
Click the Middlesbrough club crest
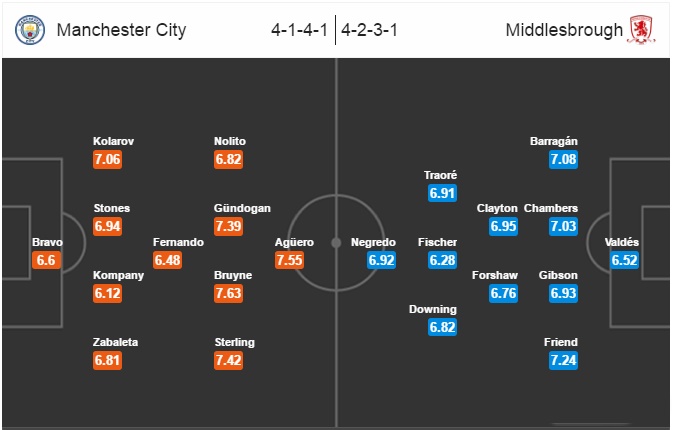(x=641, y=30)
